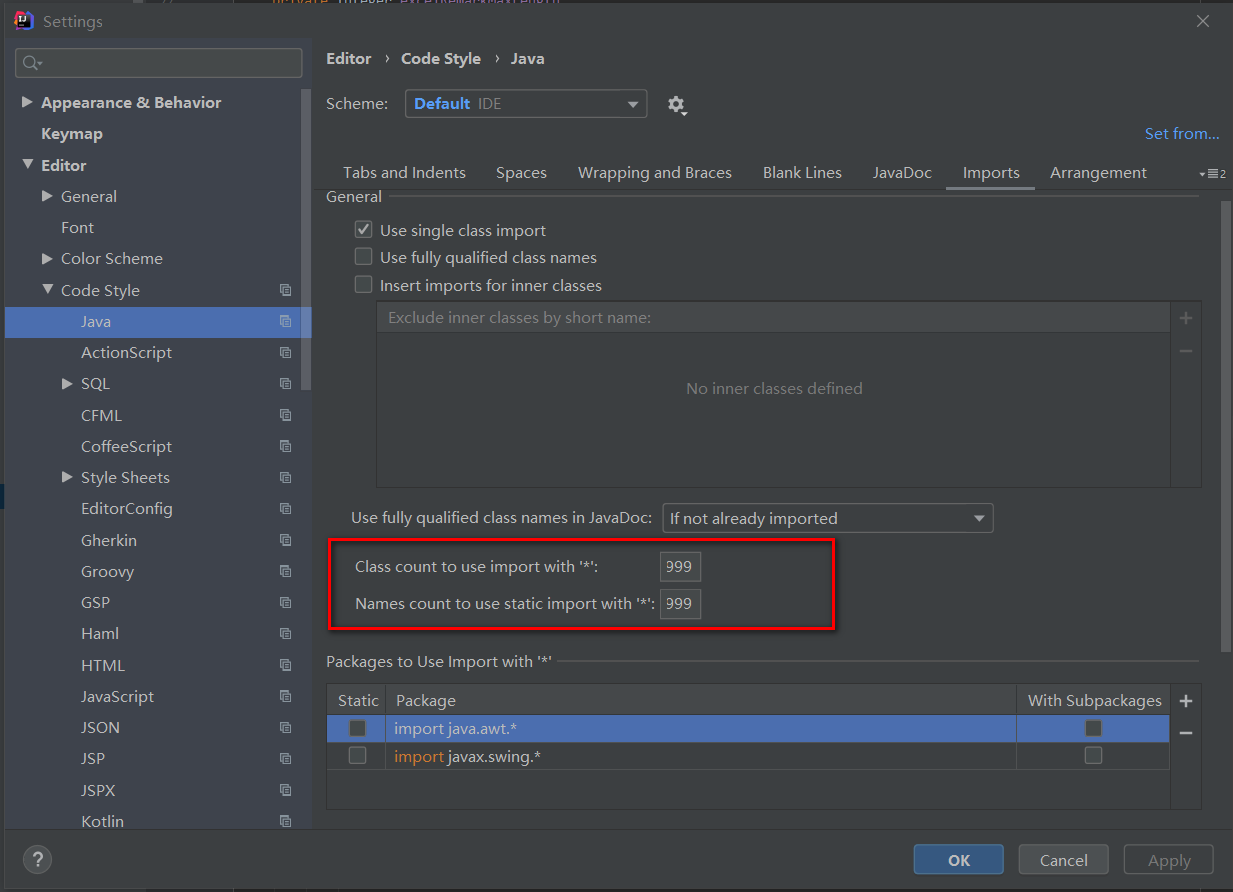Image resolution: width=1233 pixels, height=892 pixels.
Task: Click the copy icon beside JSON
Action: point(286,728)
